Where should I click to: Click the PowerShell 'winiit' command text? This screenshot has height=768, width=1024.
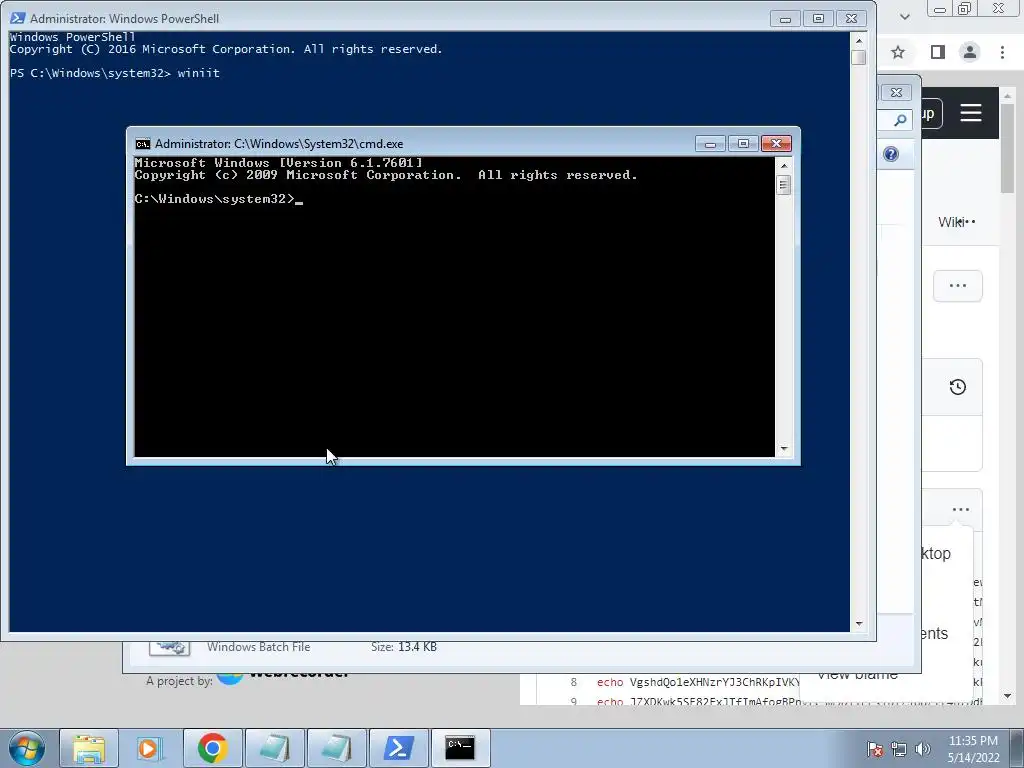pos(199,73)
